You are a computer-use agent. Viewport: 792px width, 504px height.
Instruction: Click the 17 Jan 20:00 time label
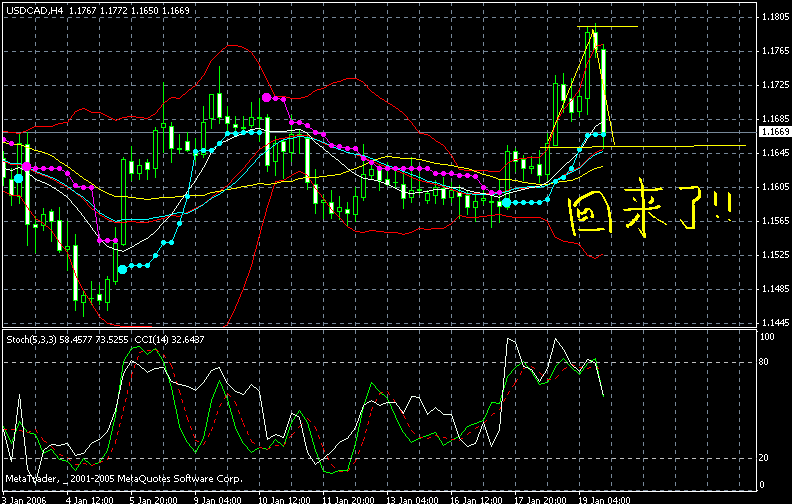540,500
